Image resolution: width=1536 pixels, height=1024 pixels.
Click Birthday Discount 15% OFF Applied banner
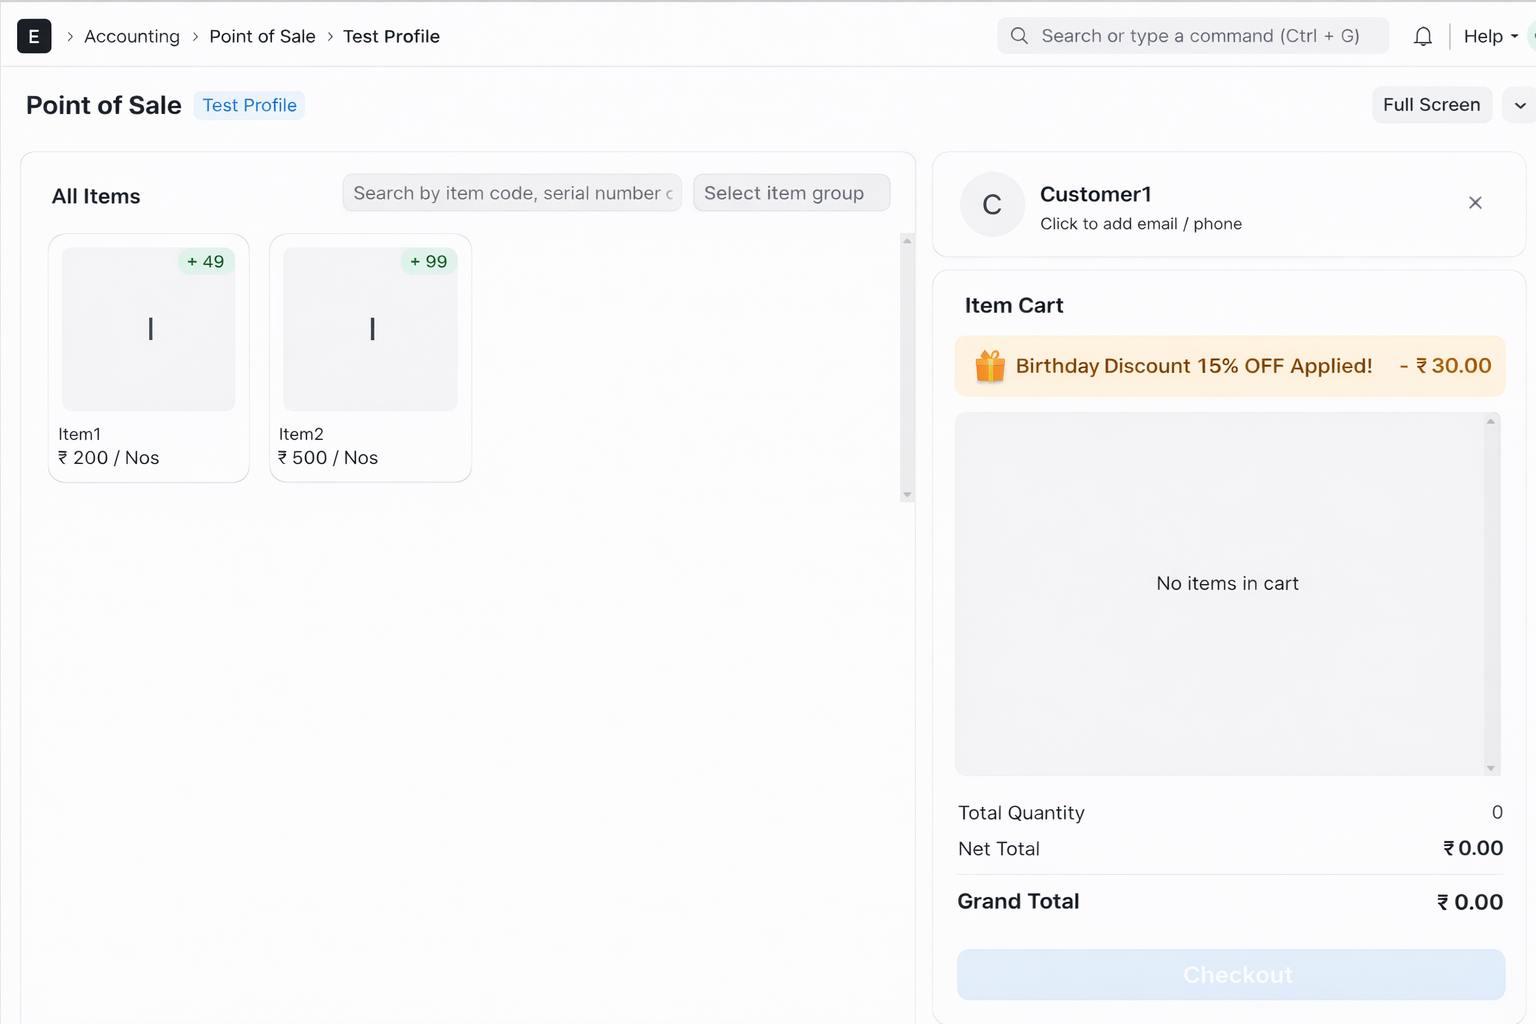point(1230,366)
